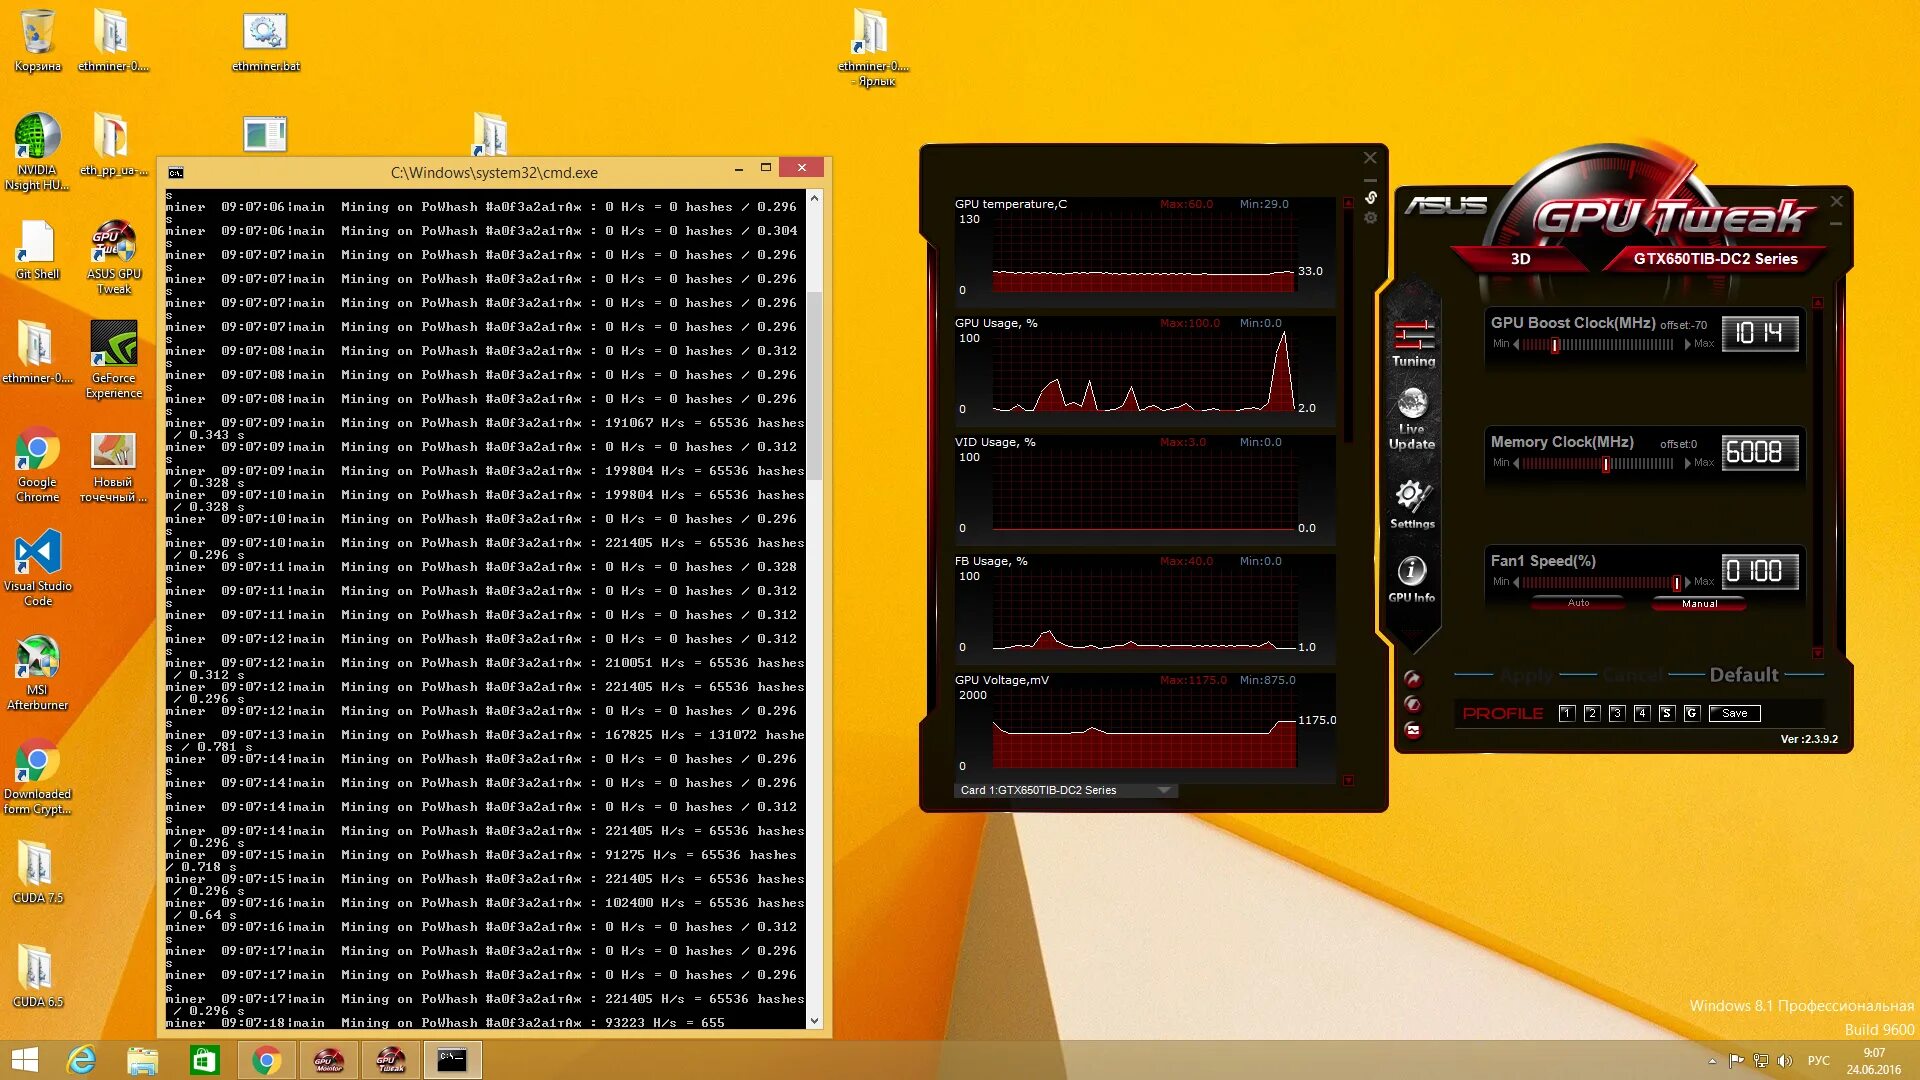Image resolution: width=1920 pixels, height=1080 pixels.
Task: Click the link icon on monitor panel
Action: [1370, 197]
